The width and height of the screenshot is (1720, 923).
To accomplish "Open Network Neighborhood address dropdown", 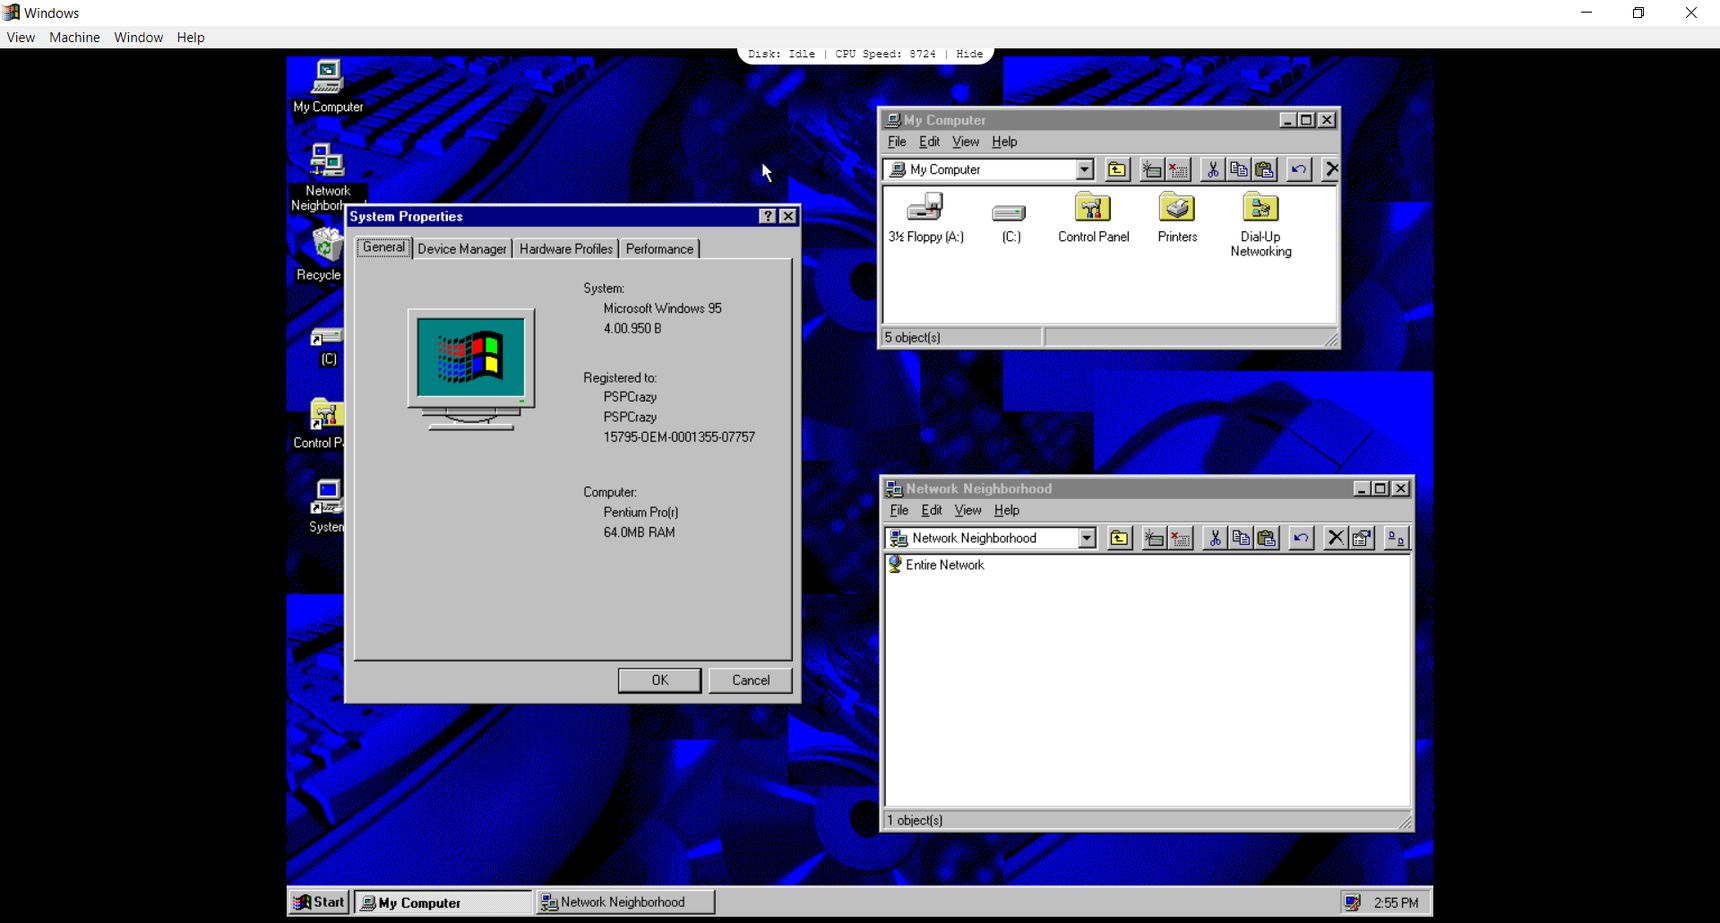I will [1087, 538].
